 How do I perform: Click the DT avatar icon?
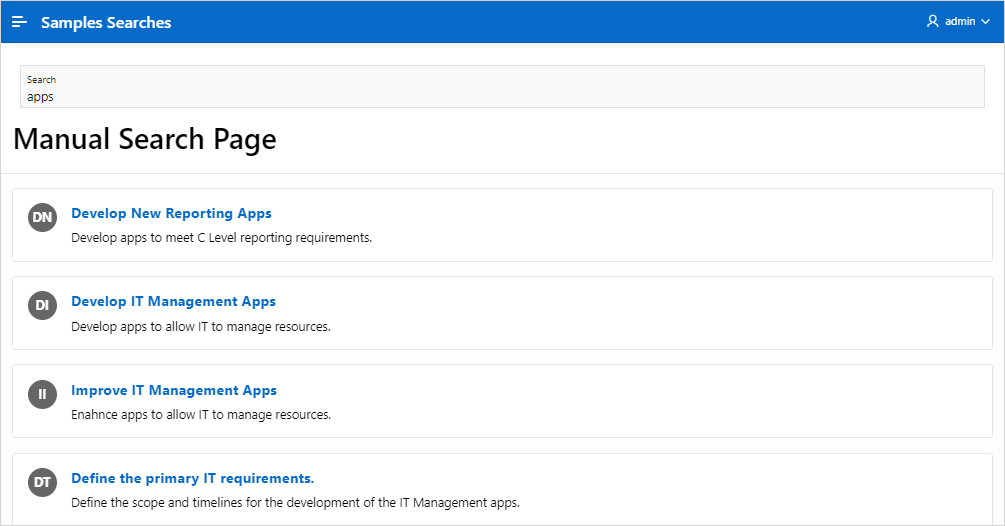tap(42, 482)
